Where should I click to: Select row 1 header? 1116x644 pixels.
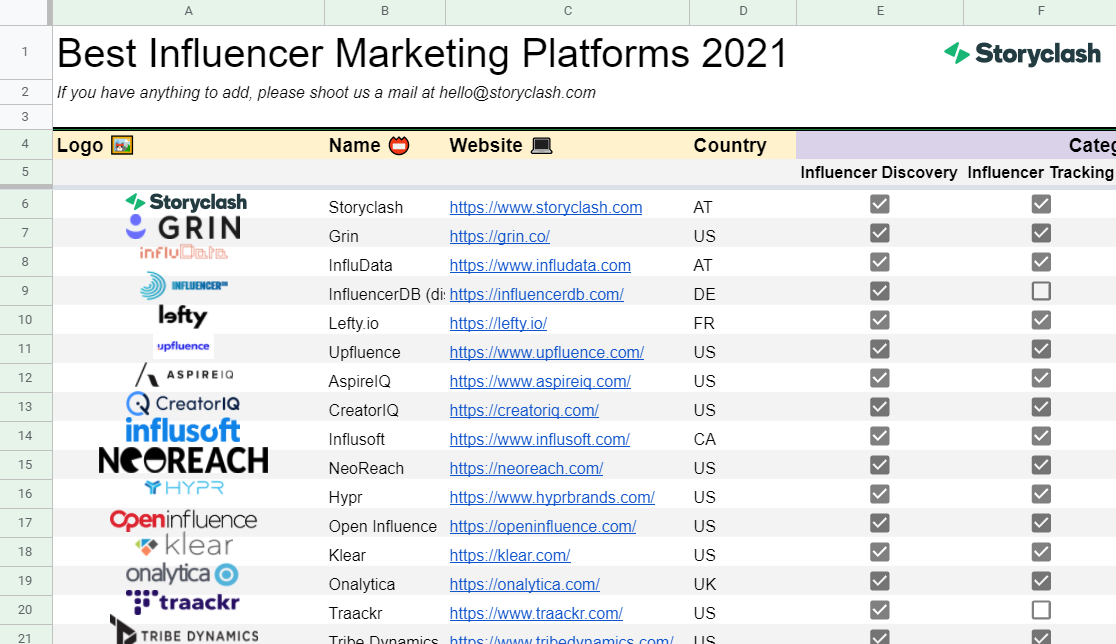25,52
